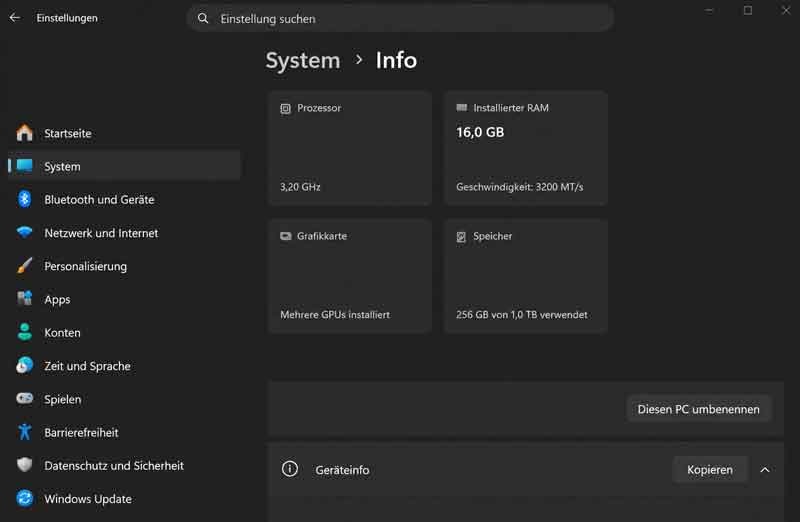Open Startseite in the sidebar
The image size is (800, 522).
click(124, 133)
